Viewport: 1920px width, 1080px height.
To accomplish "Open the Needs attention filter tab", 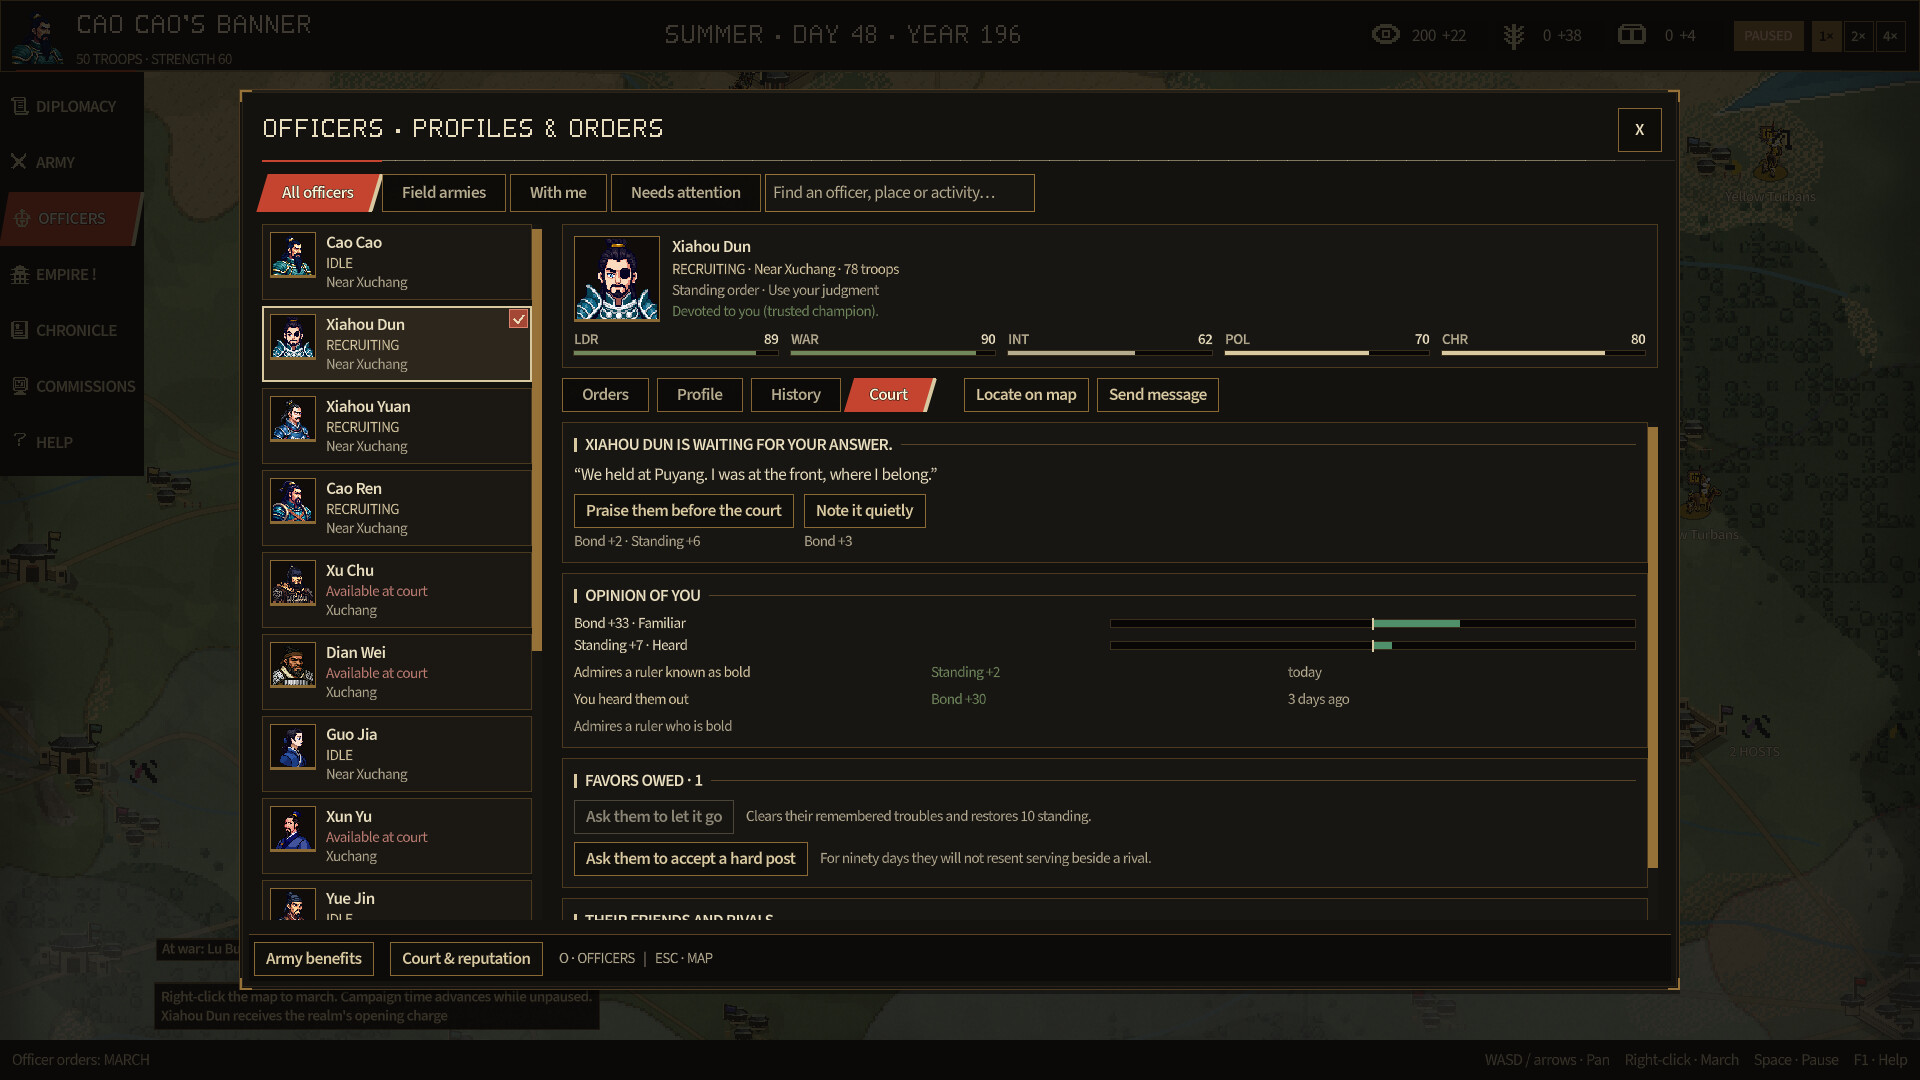I will (x=686, y=193).
